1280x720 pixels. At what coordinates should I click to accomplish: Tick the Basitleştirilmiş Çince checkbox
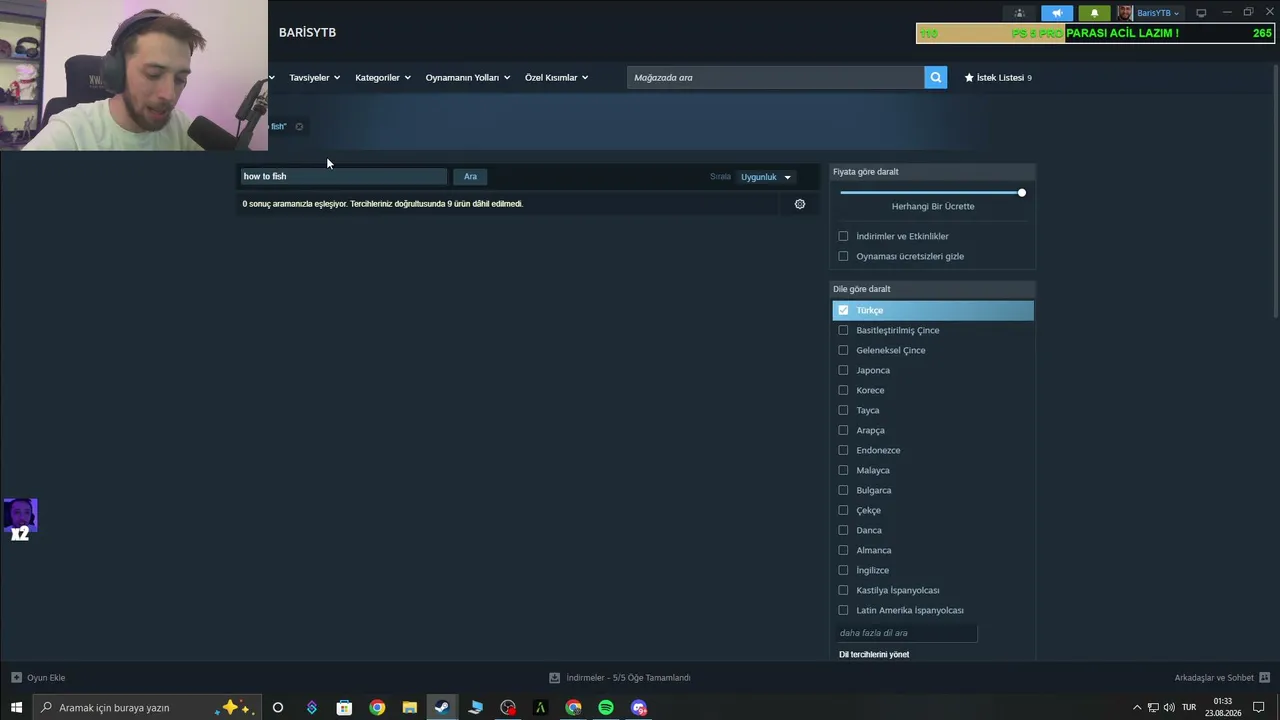(843, 330)
